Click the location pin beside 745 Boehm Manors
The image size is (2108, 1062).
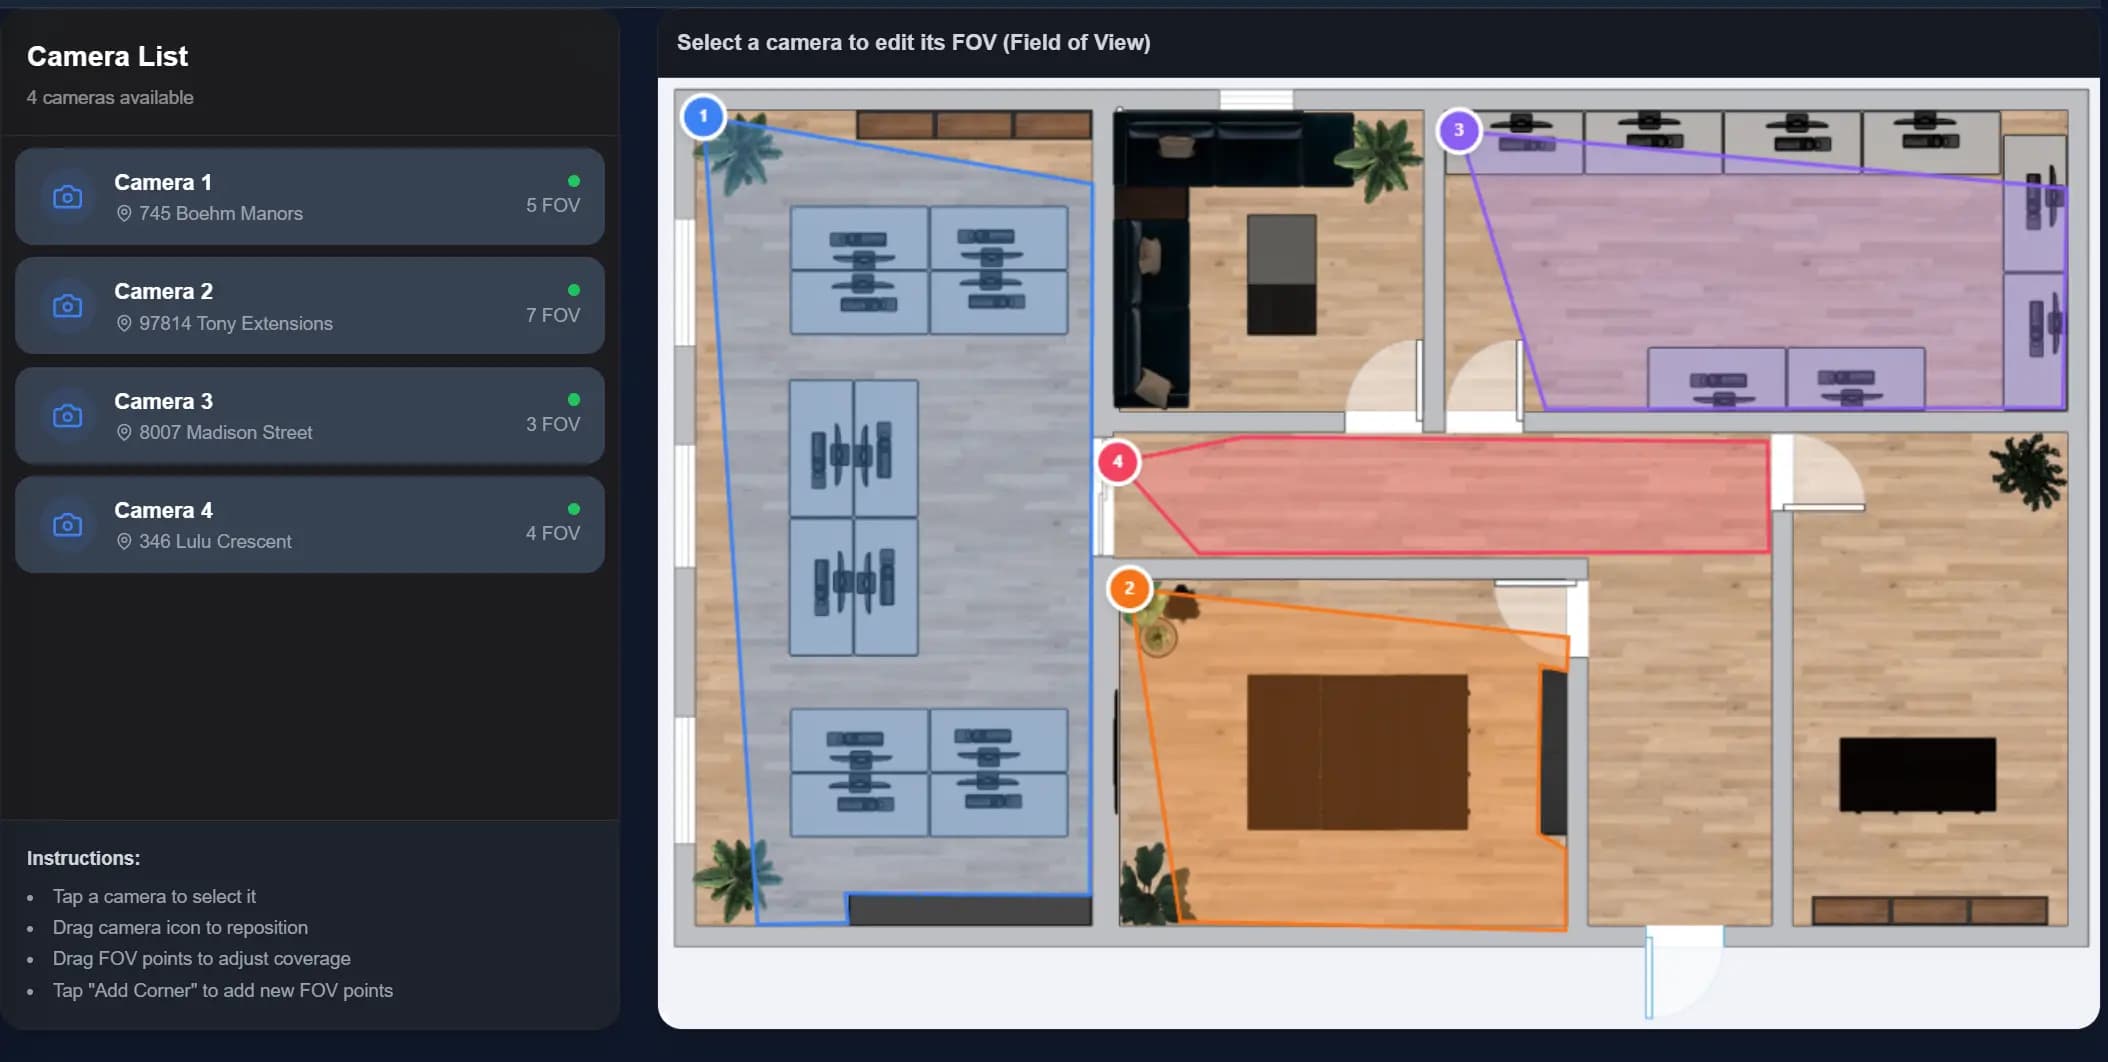point(124,213)
